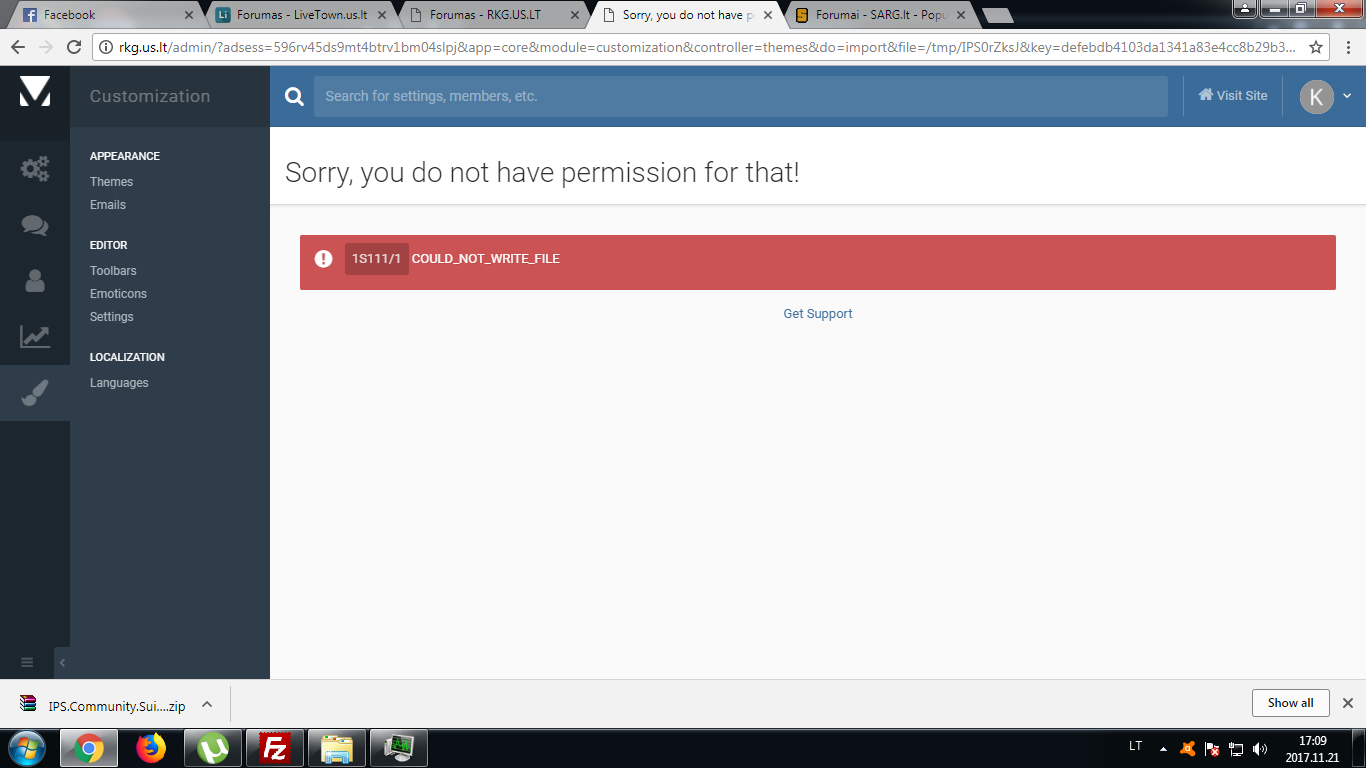The image size is (1366, 768).
Task: Open Toolbars under Editor
Action: (x=113, y=271)
